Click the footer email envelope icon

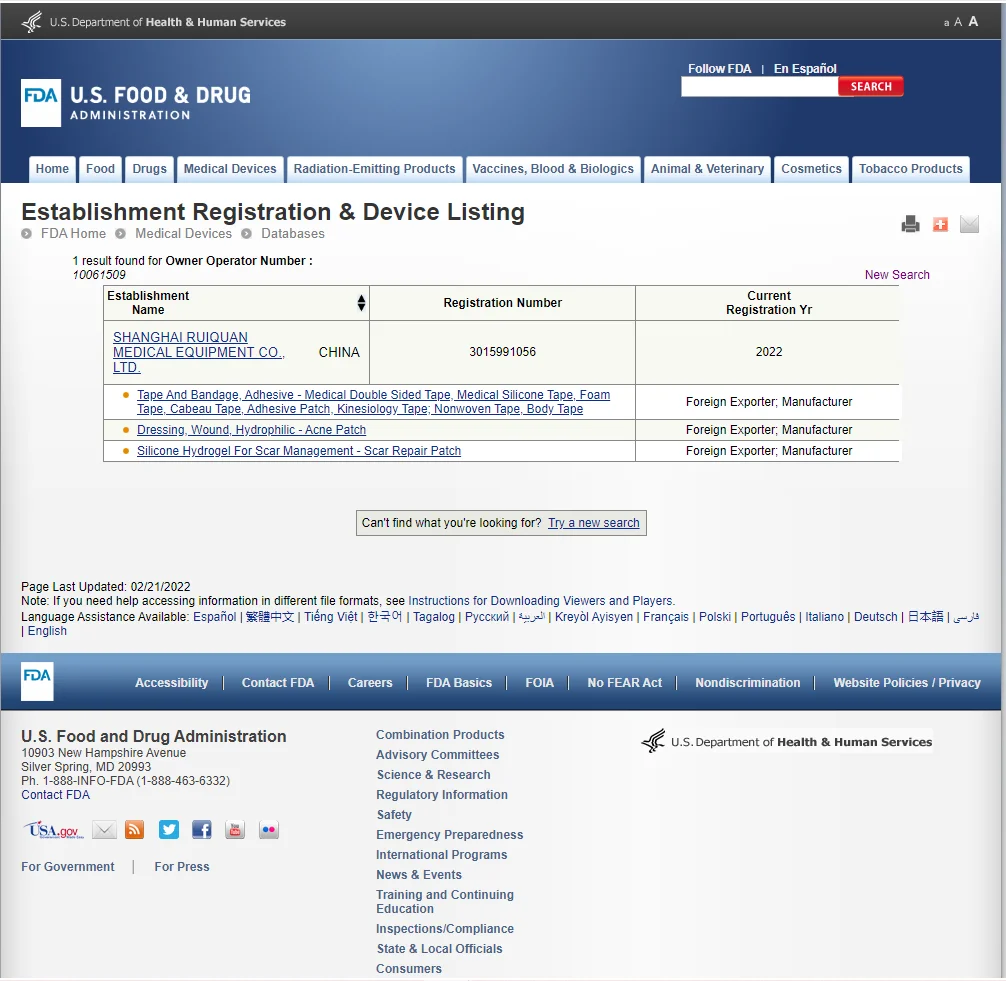pos(104,830)
